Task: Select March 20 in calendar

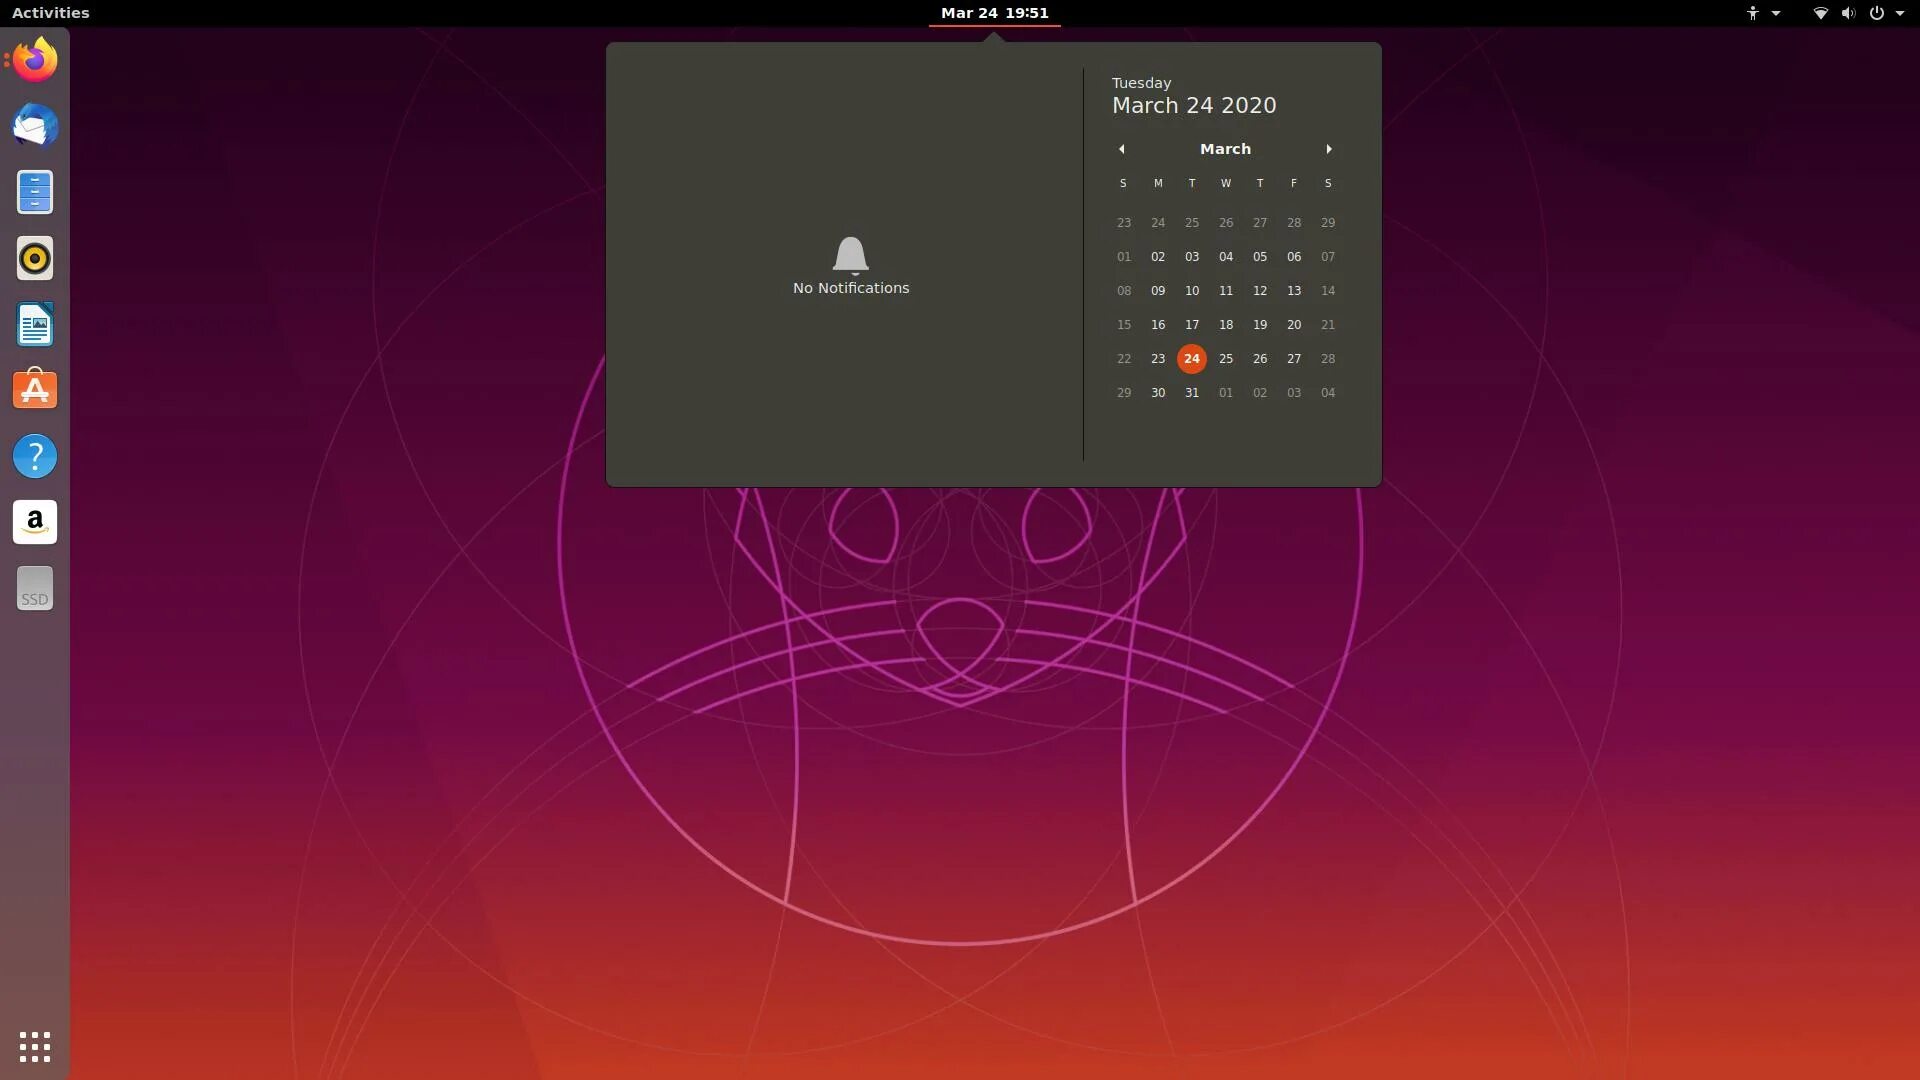Action: click(x=1293, y=324)
